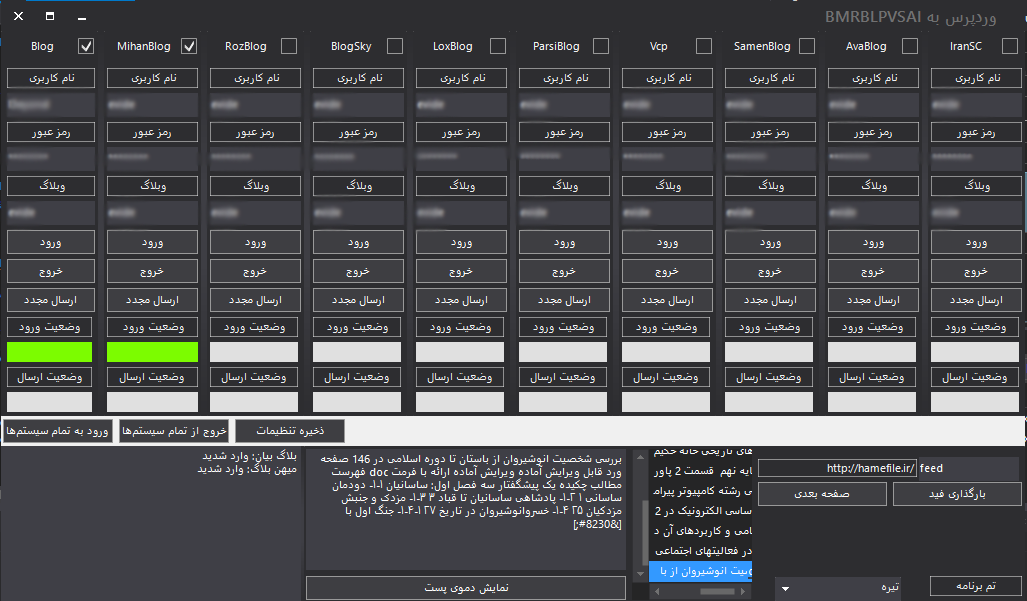1027x601 pixels.
Task: Click وبلاگ label under SamenBlog
Action: point(770,186)
